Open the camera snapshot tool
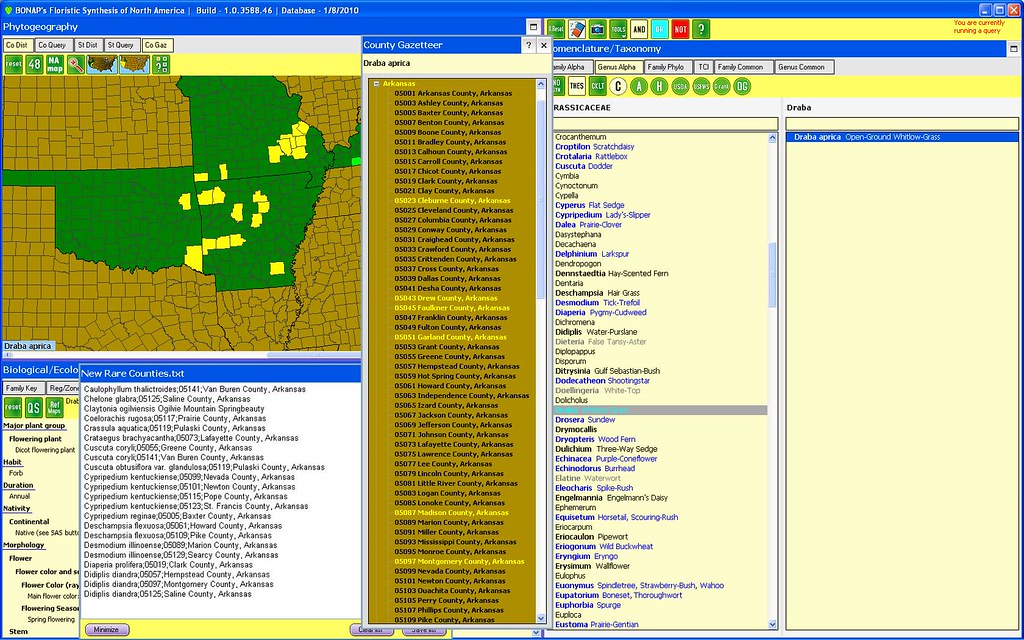 tap(597, 29)
